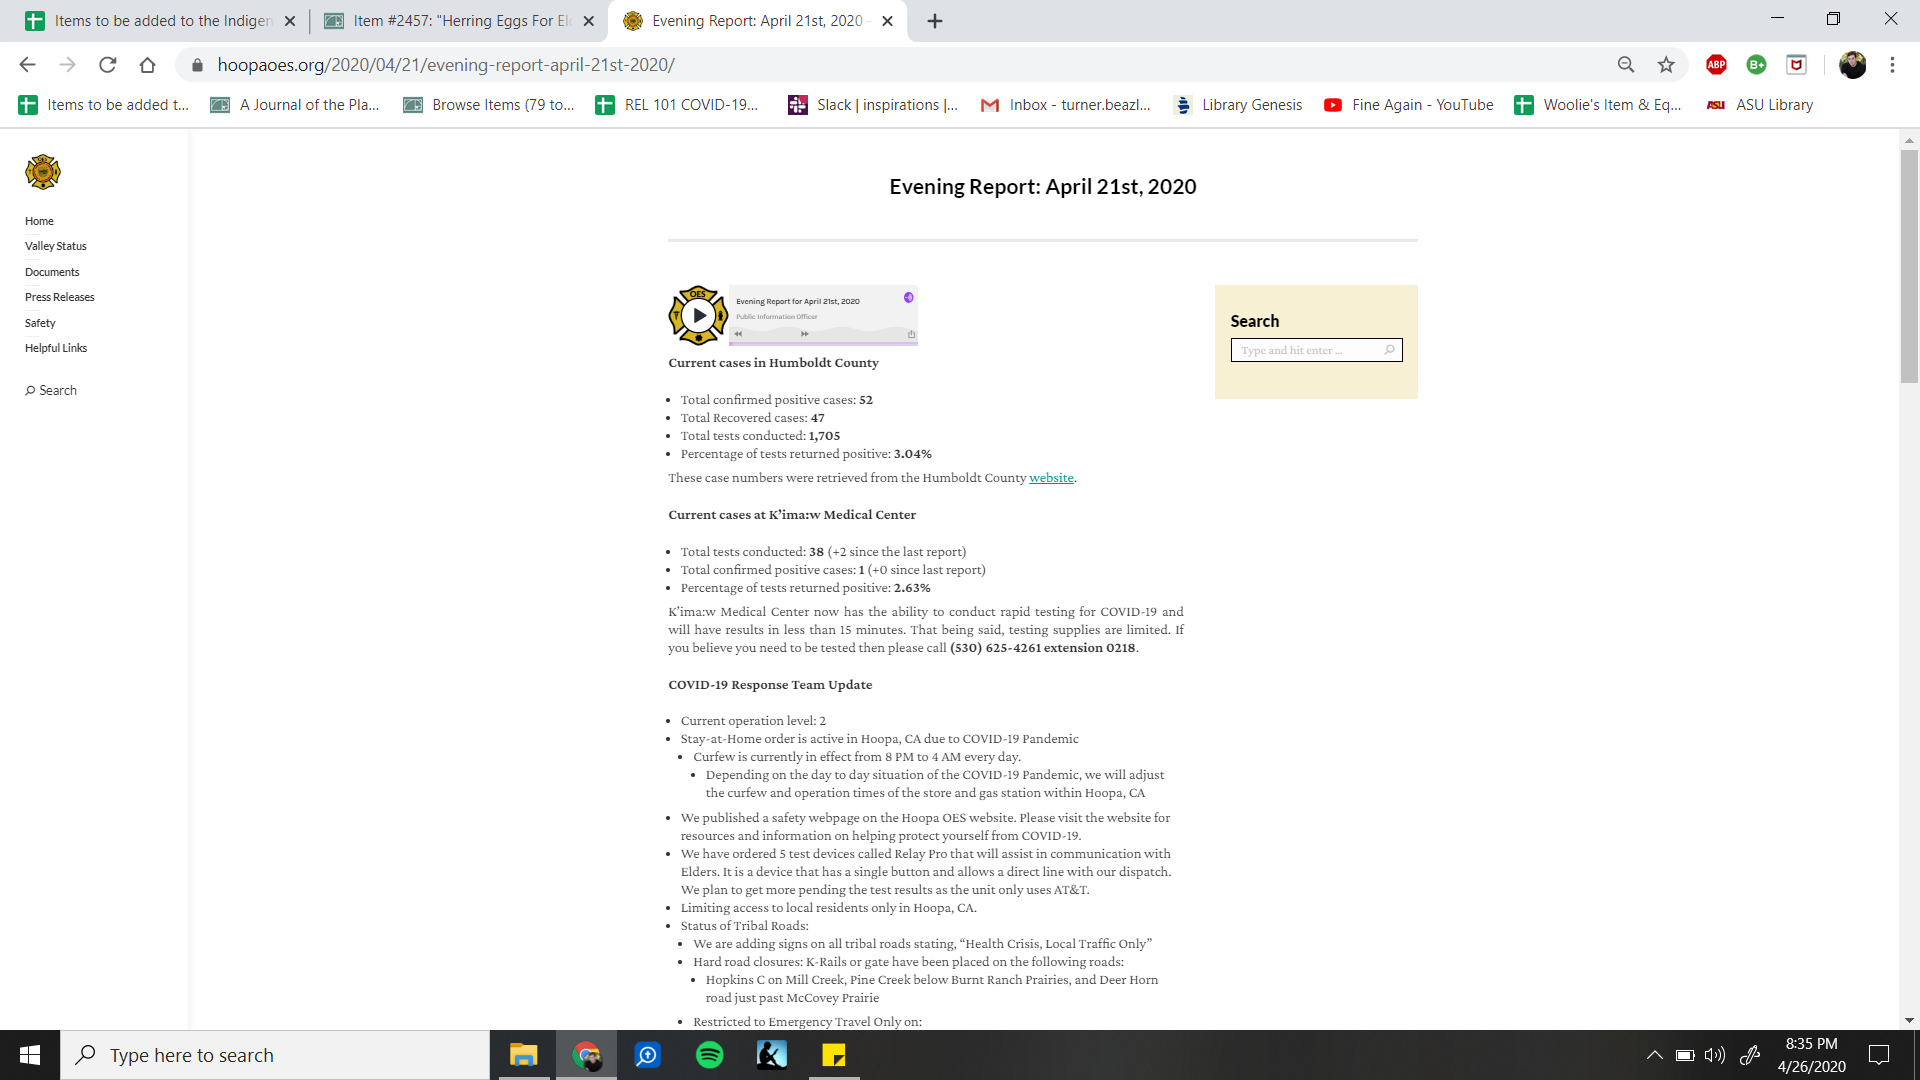This screenshot has height=1080, width=1920.
Task: Click the audio player fast-forward button
Action: pyautogui.click(x=804, y=334)
